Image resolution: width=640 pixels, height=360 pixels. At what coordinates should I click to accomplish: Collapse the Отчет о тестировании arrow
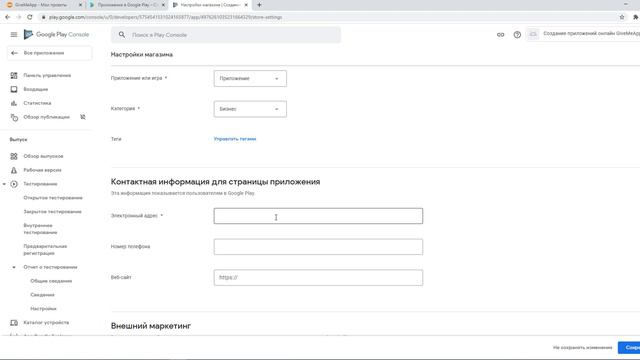[14, 267]
